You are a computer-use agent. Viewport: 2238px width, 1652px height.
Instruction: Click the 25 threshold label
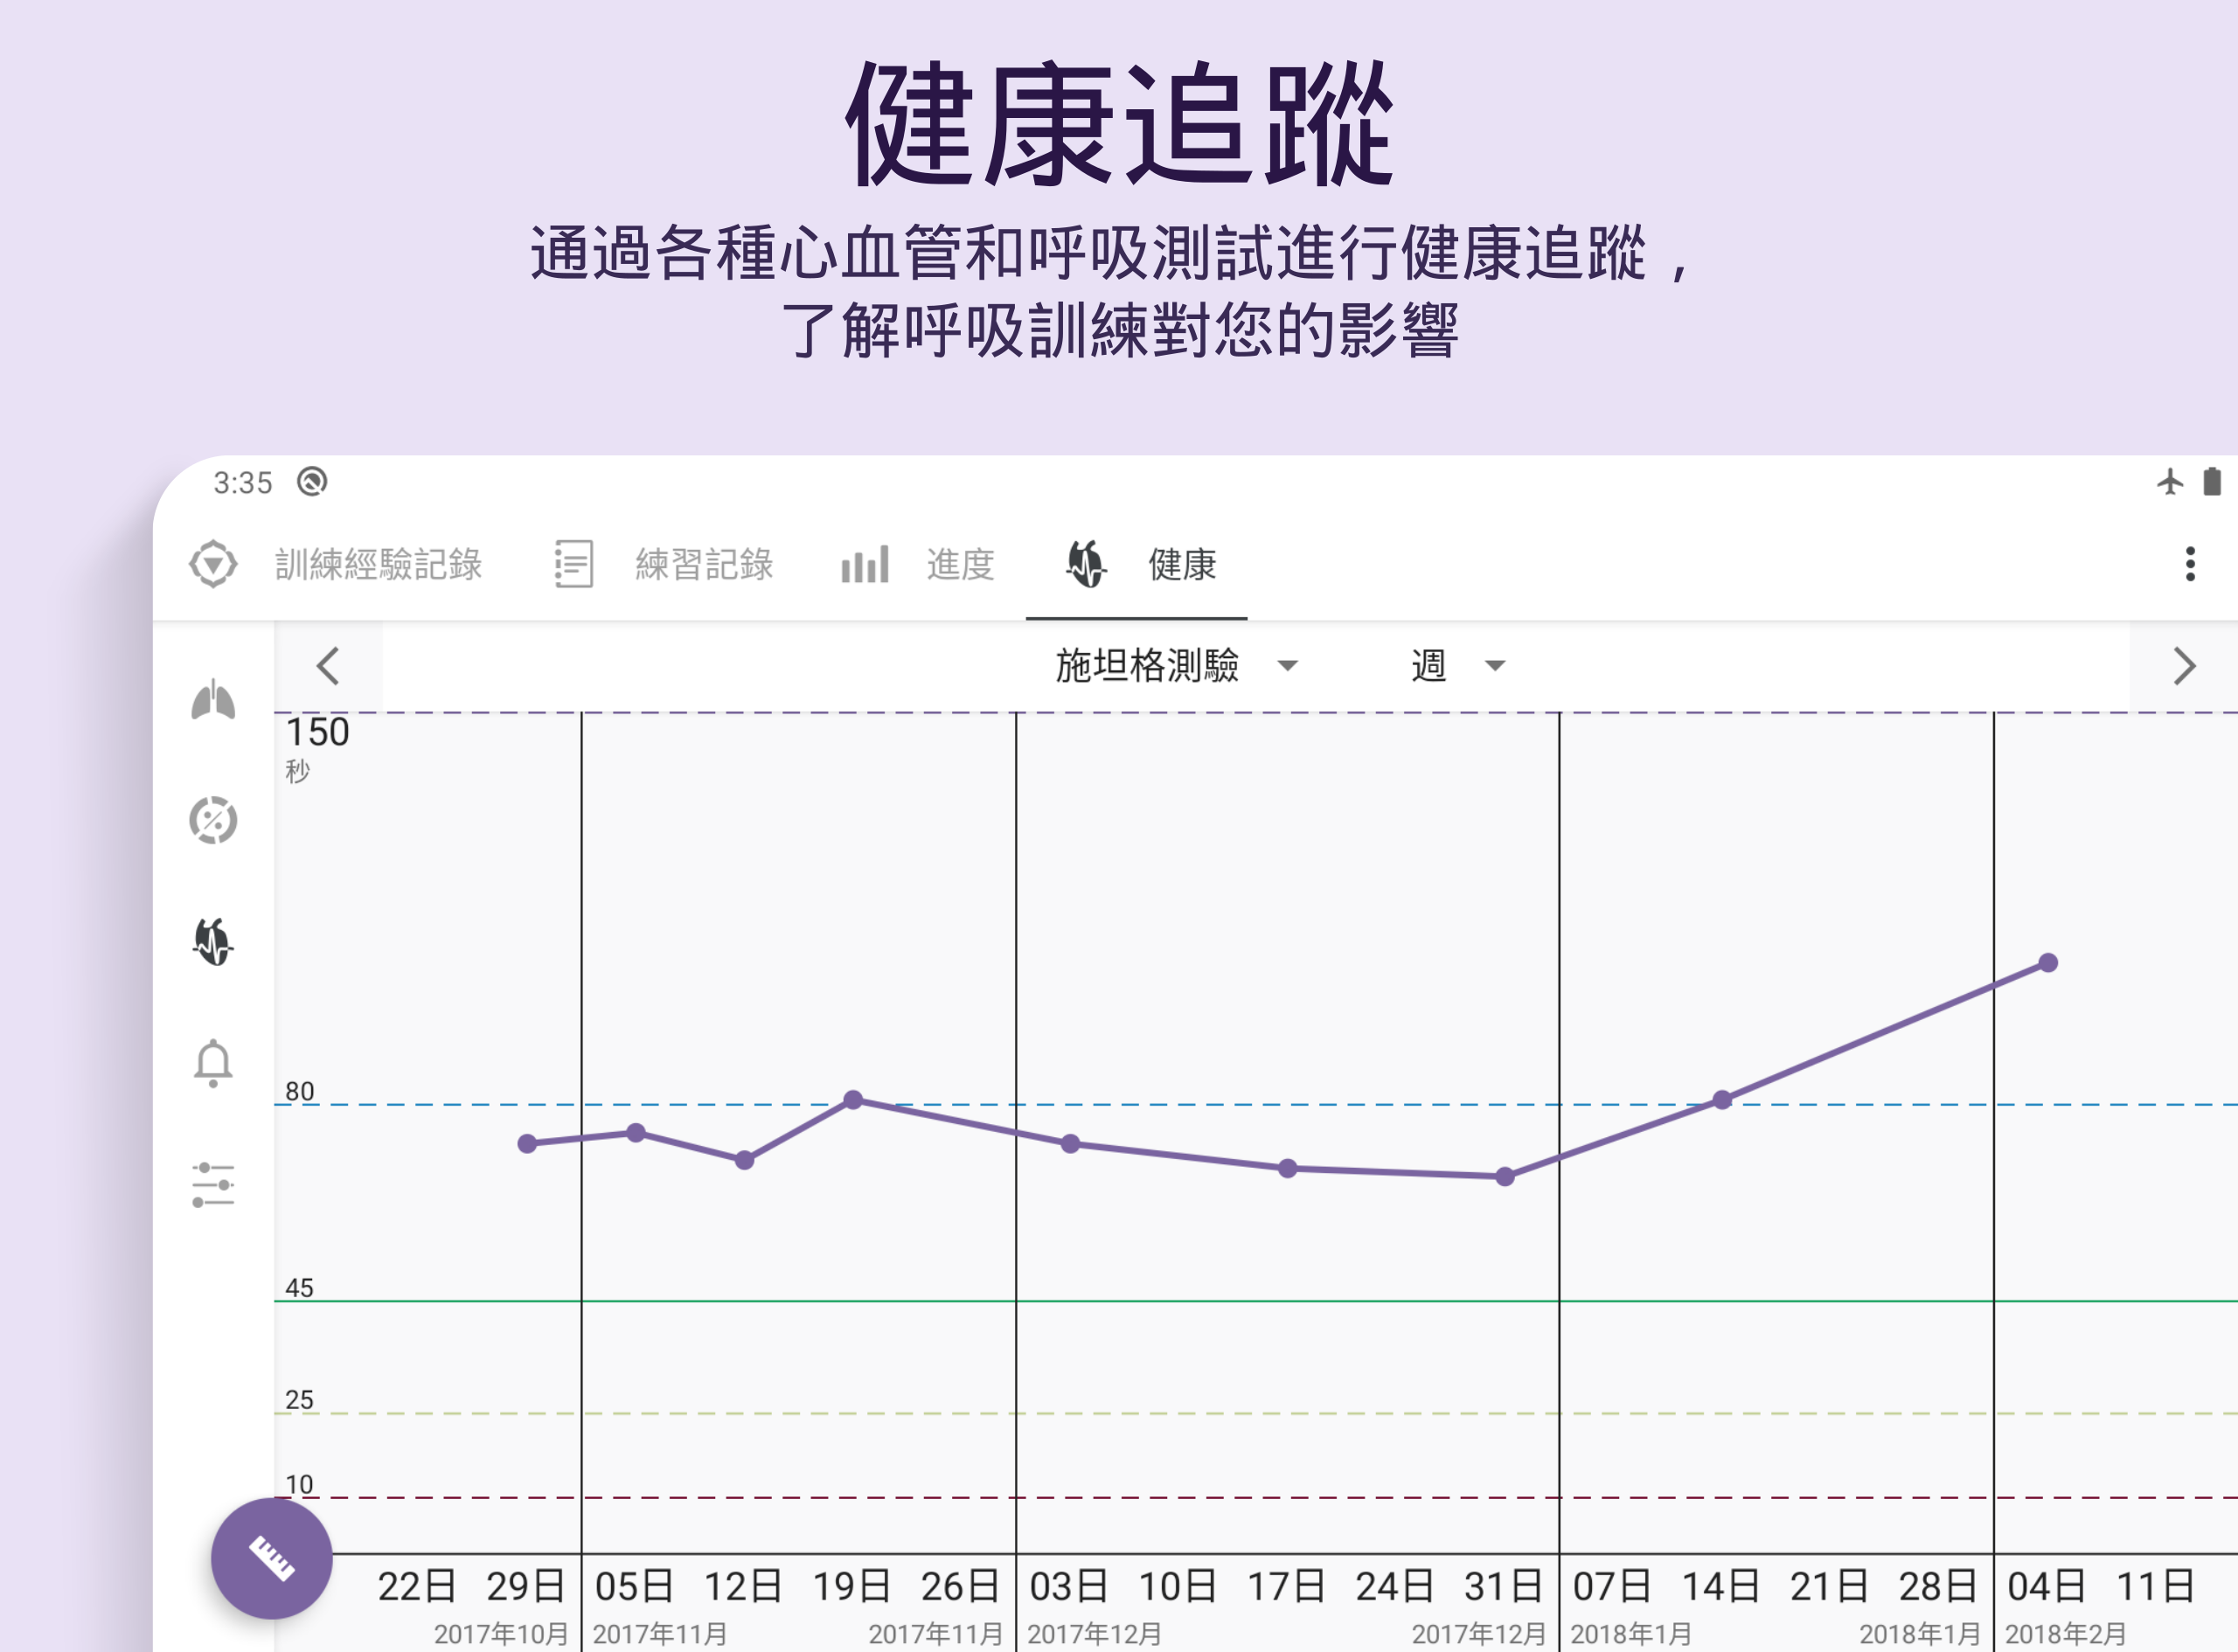click(x=299, y=1400)
